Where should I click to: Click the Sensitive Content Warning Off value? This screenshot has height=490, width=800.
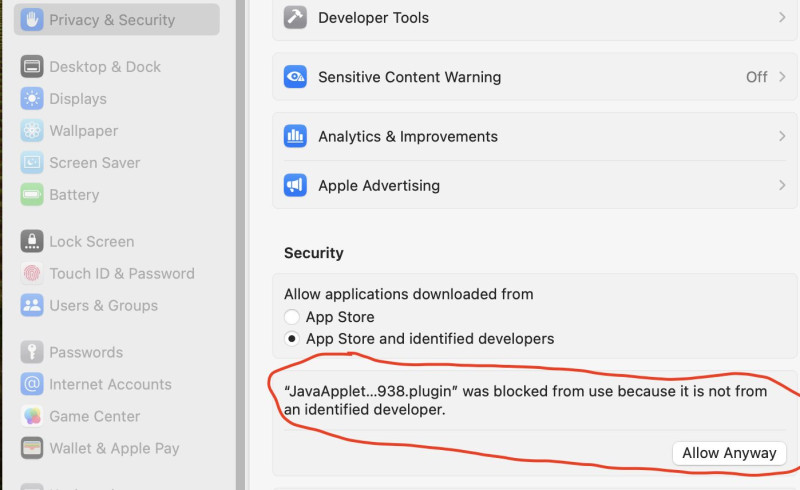pyautogui.click(x=756, y=77)
